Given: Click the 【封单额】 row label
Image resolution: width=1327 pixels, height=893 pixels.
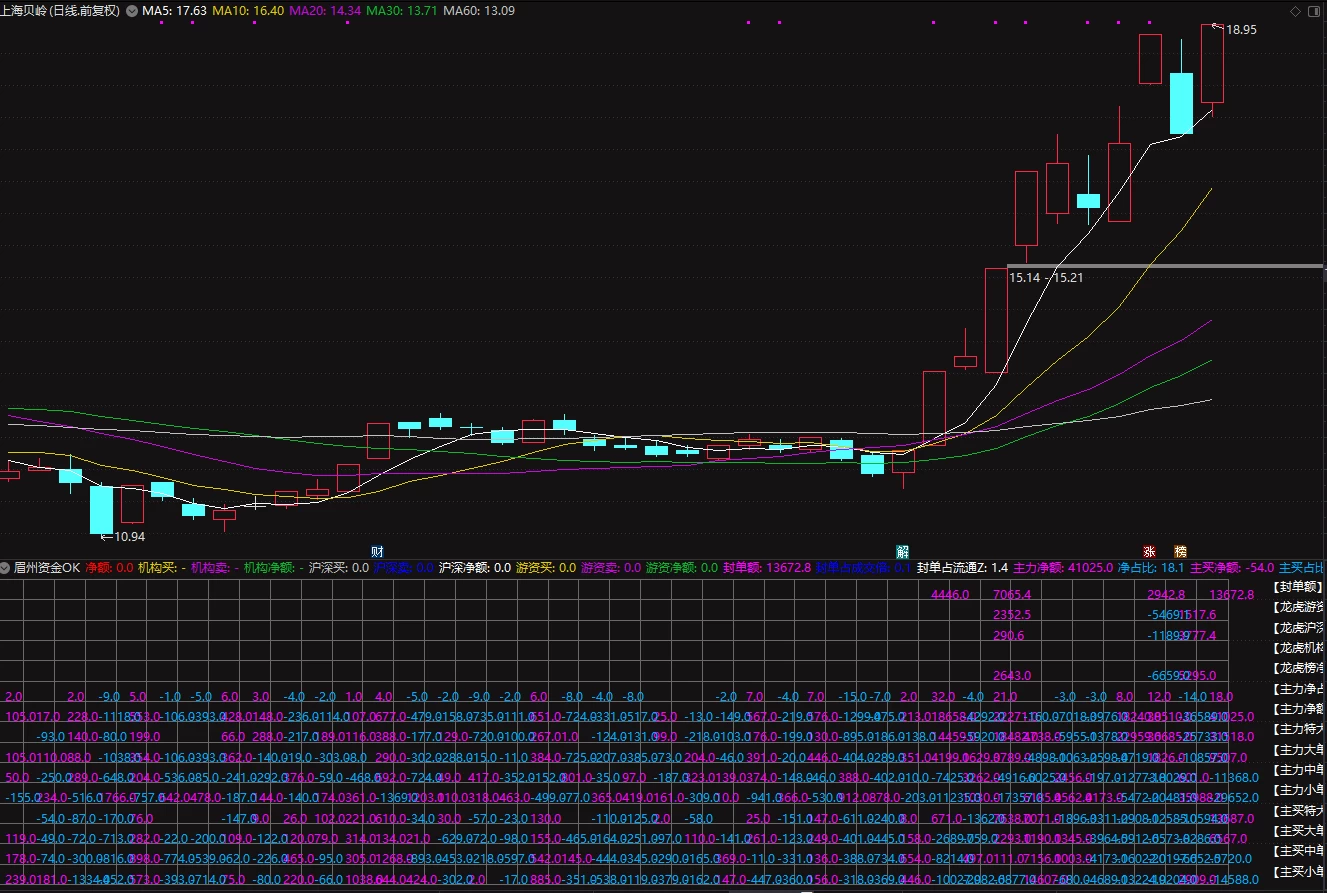Looking at the screenshot, I should pos(1297,587).
